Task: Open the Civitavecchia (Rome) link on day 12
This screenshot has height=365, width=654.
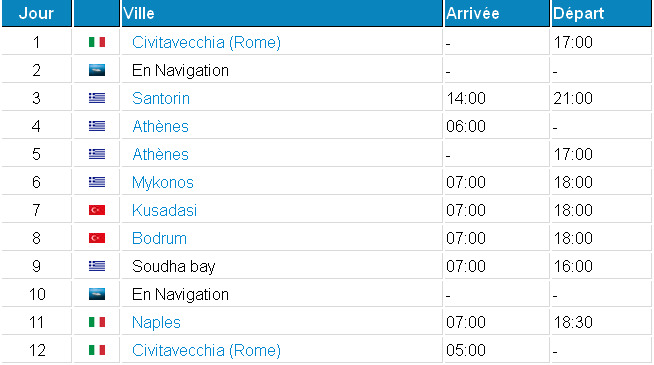Action: click(x=206, y=350)
